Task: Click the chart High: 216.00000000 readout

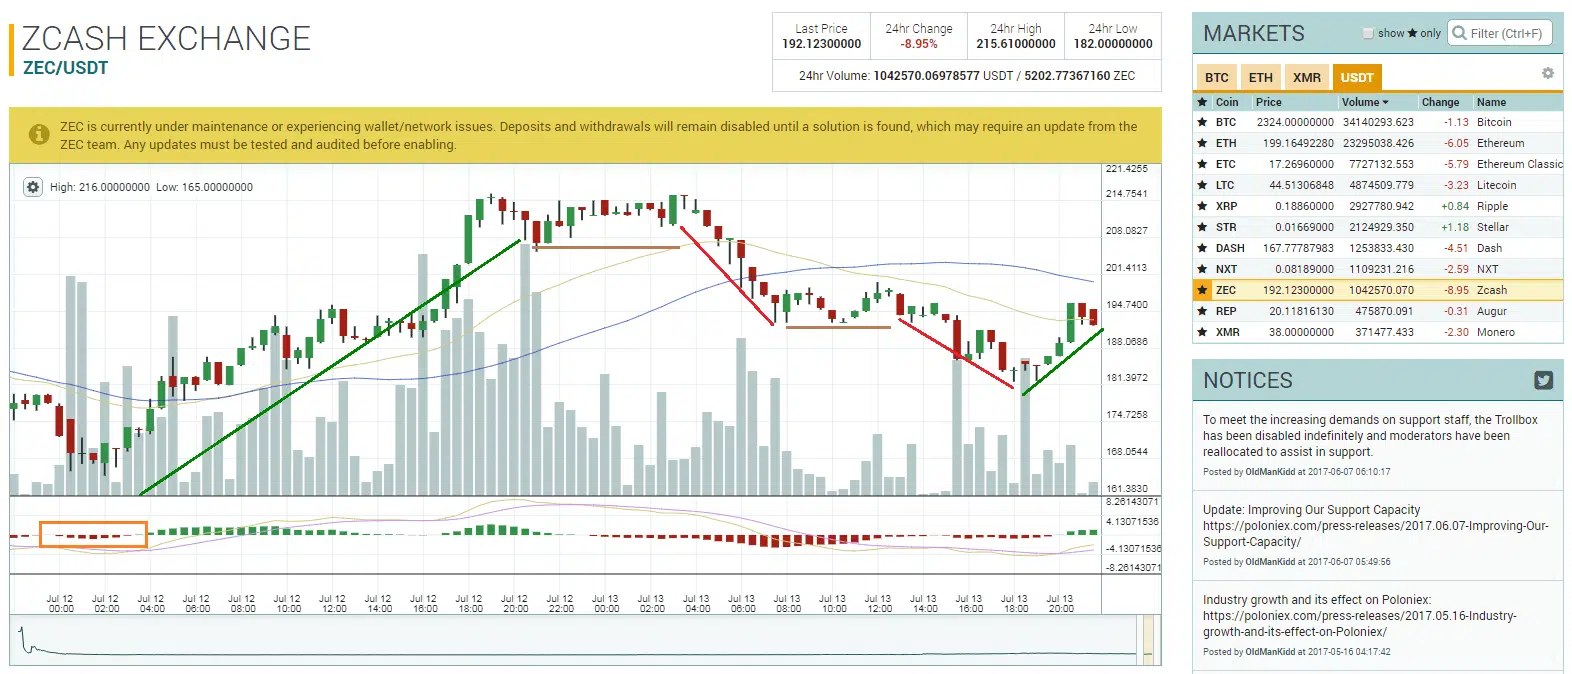Action: 100,187
